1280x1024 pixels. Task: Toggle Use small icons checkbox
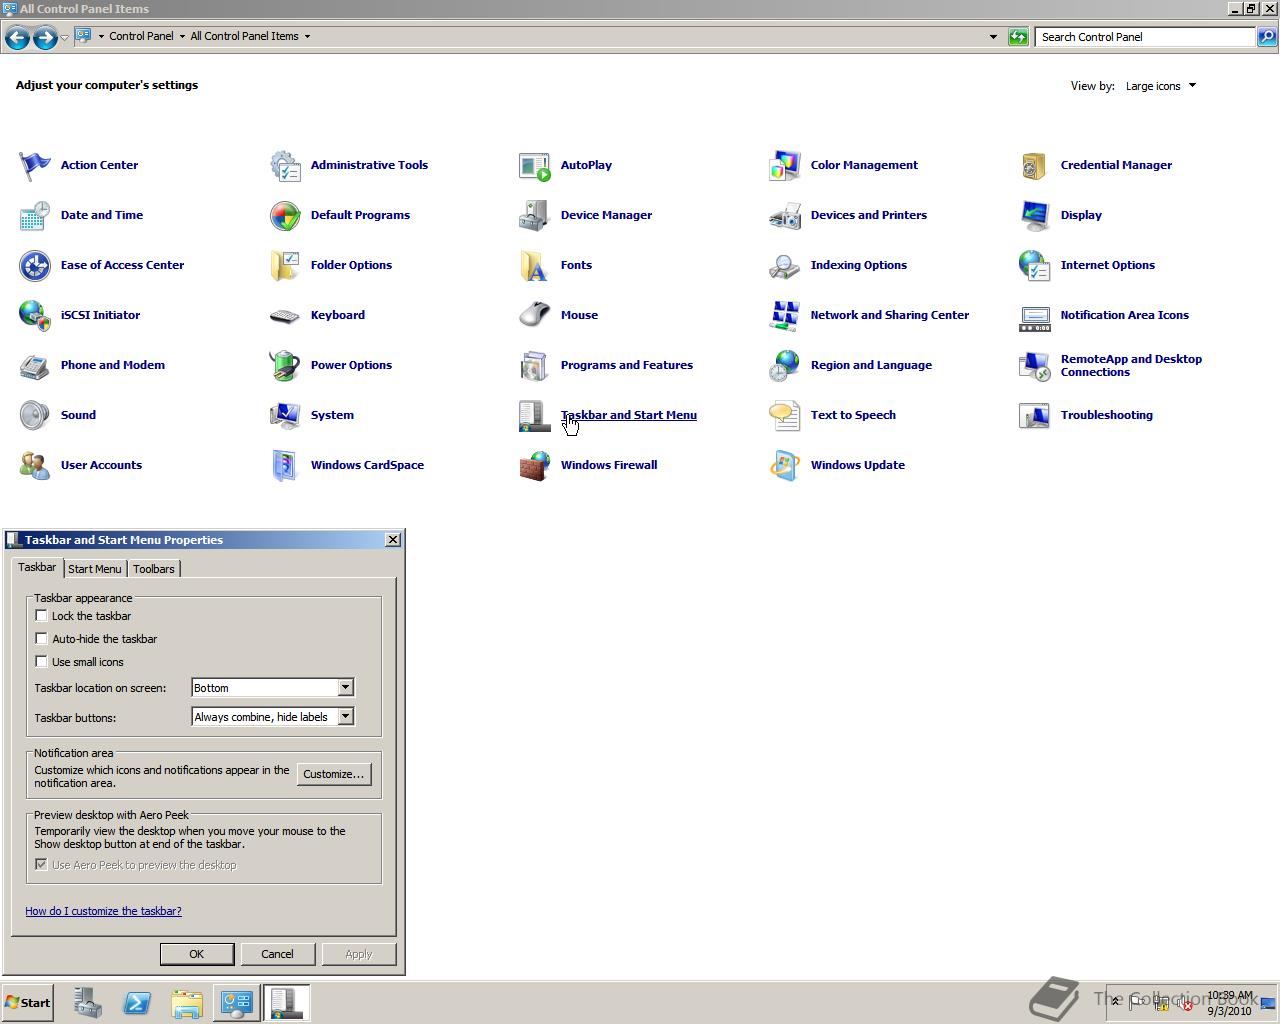41,661
